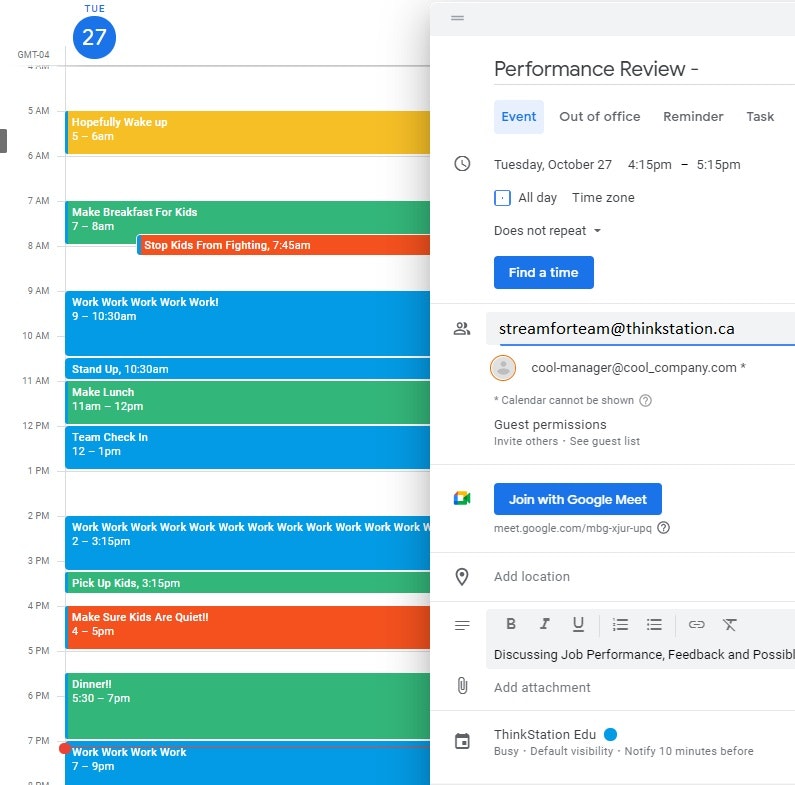Image resolution: width=795 pixels, height=785 pixels.
Task: Click the clock icon beside event date
Action: coord(462,164)
